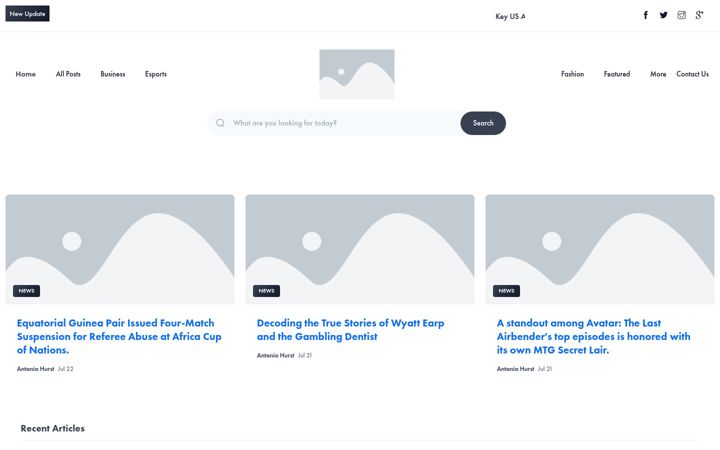The height and width of the screenshot is (450, 720).
Task: Click NEWS tag on Wyatt Earp card
Action: coord(266,291)
